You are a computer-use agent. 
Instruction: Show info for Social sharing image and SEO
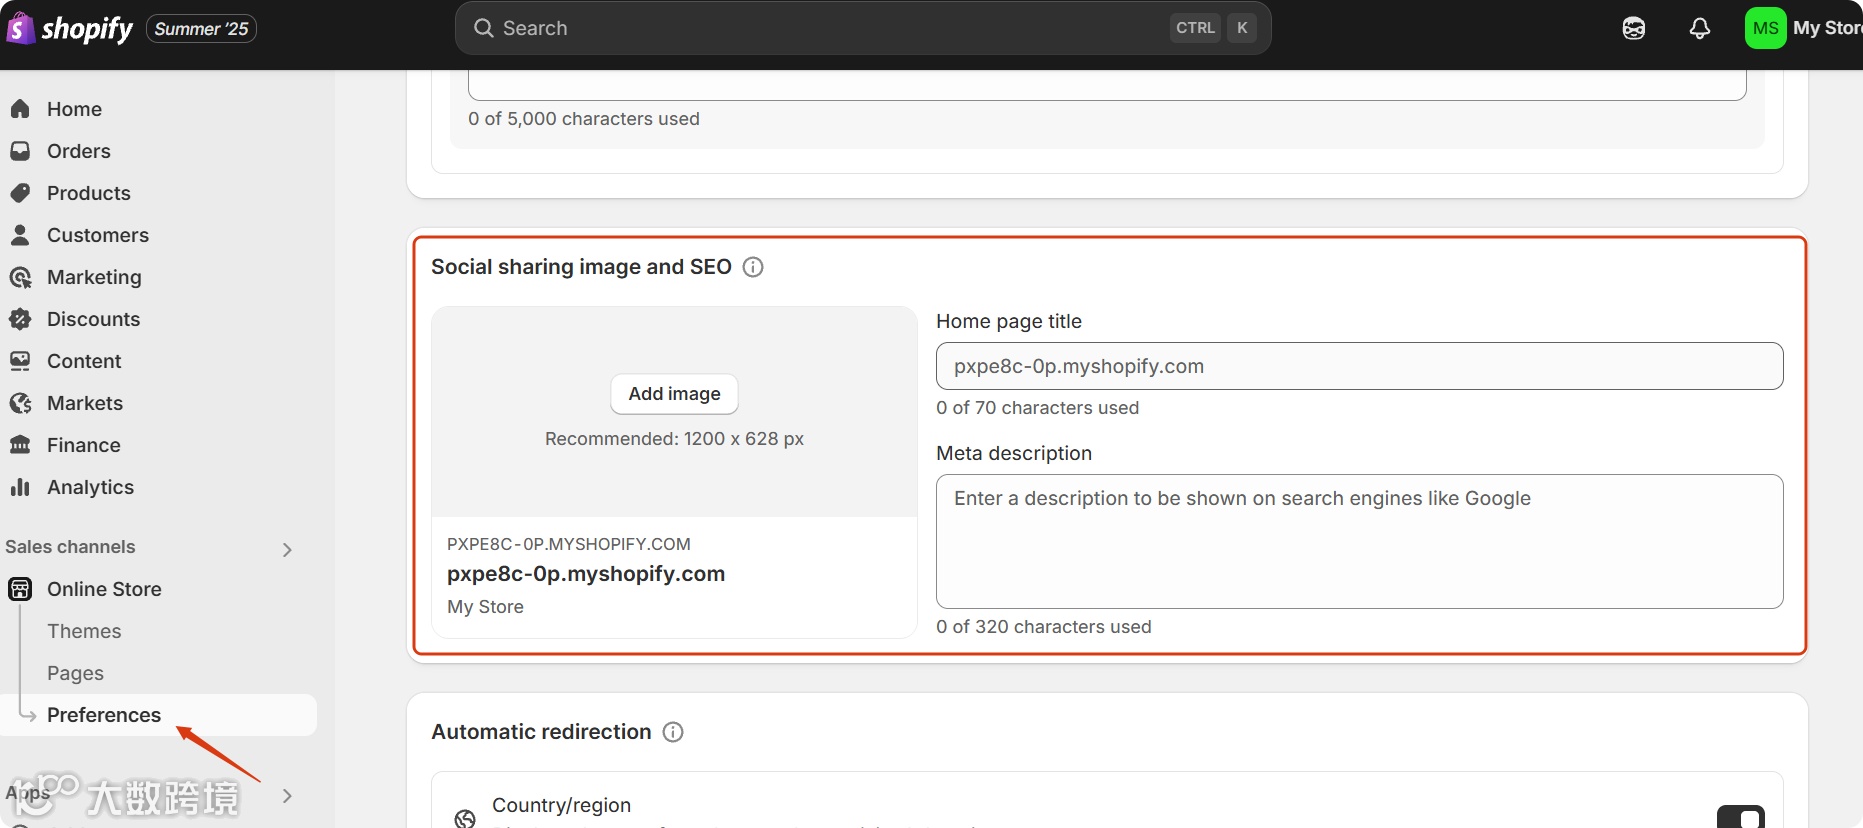point(753,267)
